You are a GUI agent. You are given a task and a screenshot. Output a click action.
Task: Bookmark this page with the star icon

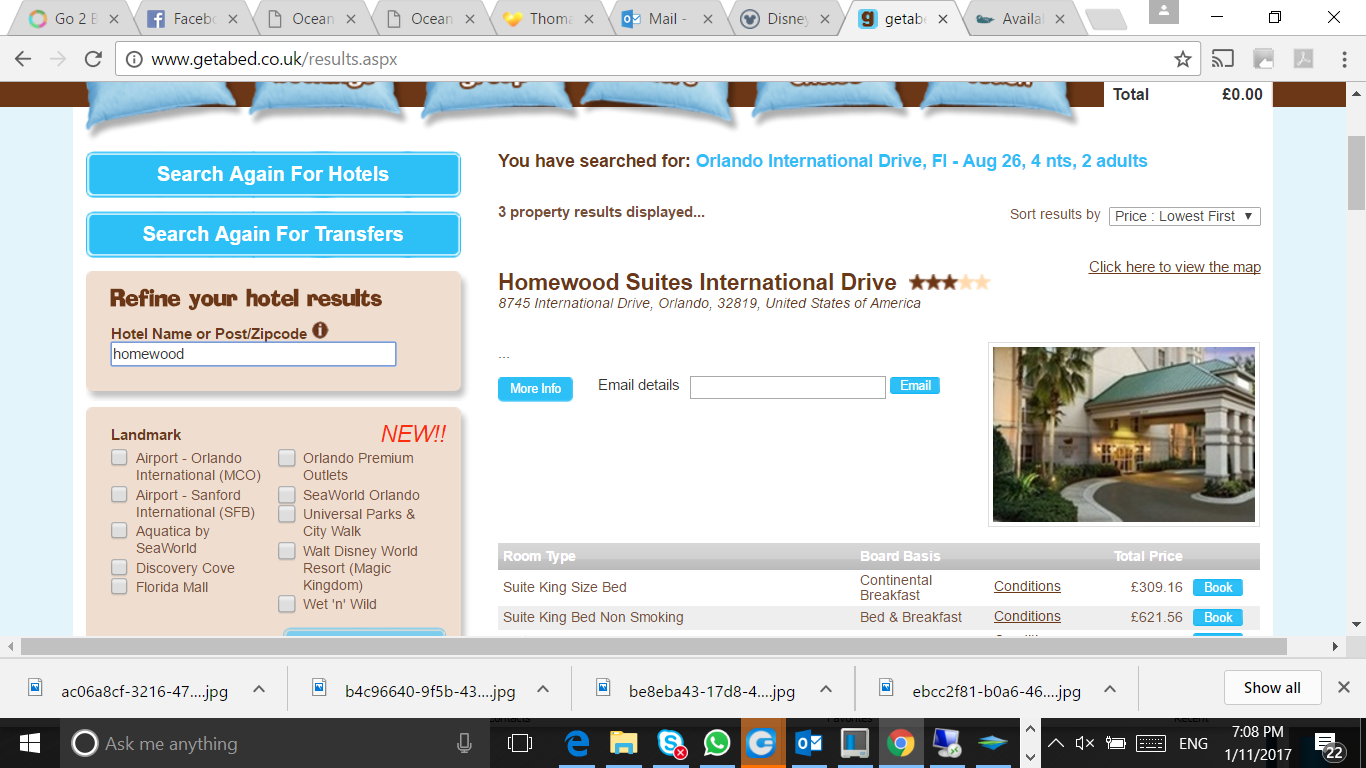[1183, 59]
